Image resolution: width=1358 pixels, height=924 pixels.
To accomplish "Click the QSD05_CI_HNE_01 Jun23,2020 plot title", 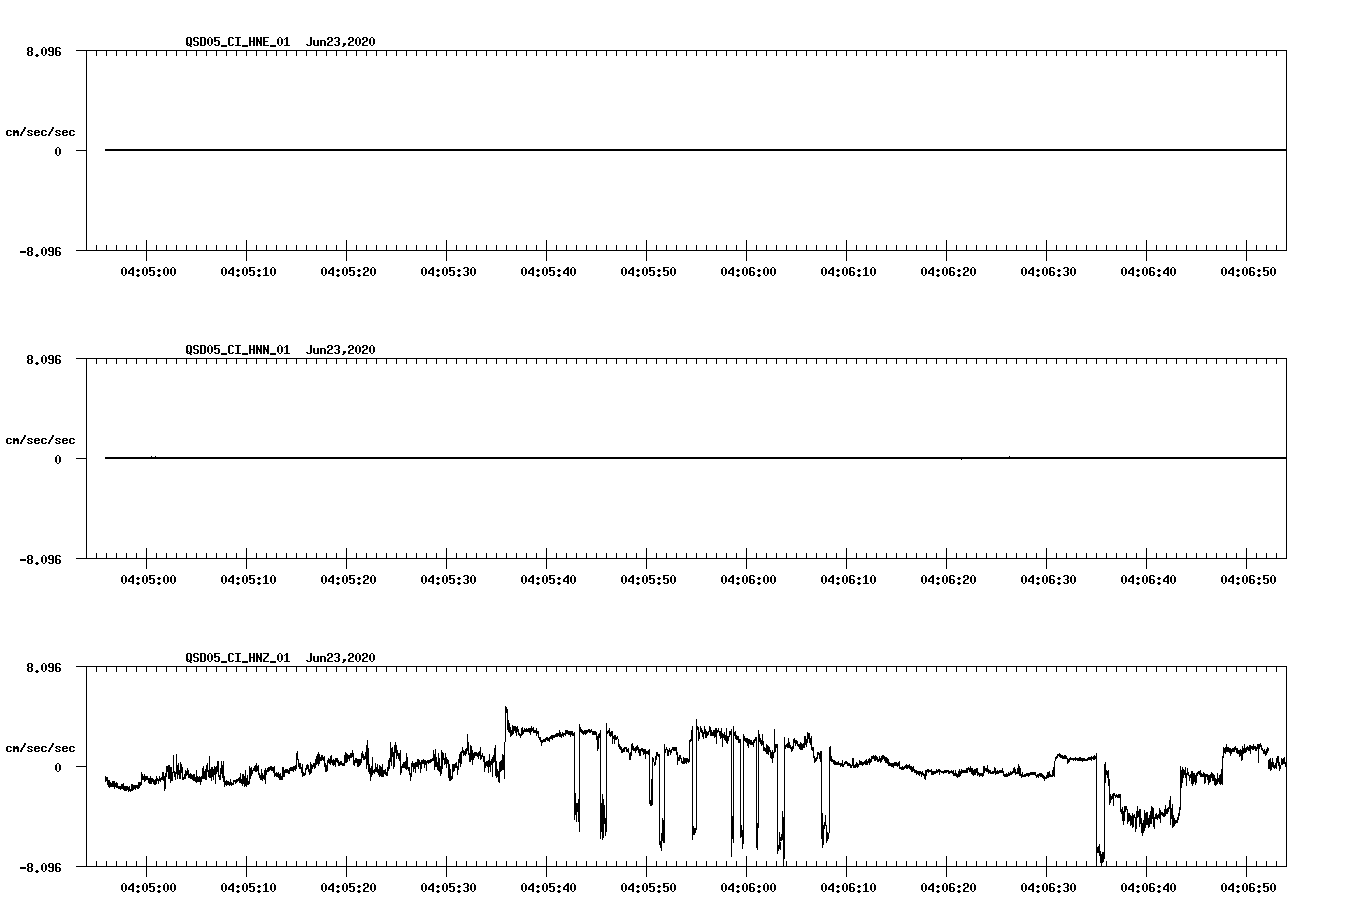I will click(280, 42).
